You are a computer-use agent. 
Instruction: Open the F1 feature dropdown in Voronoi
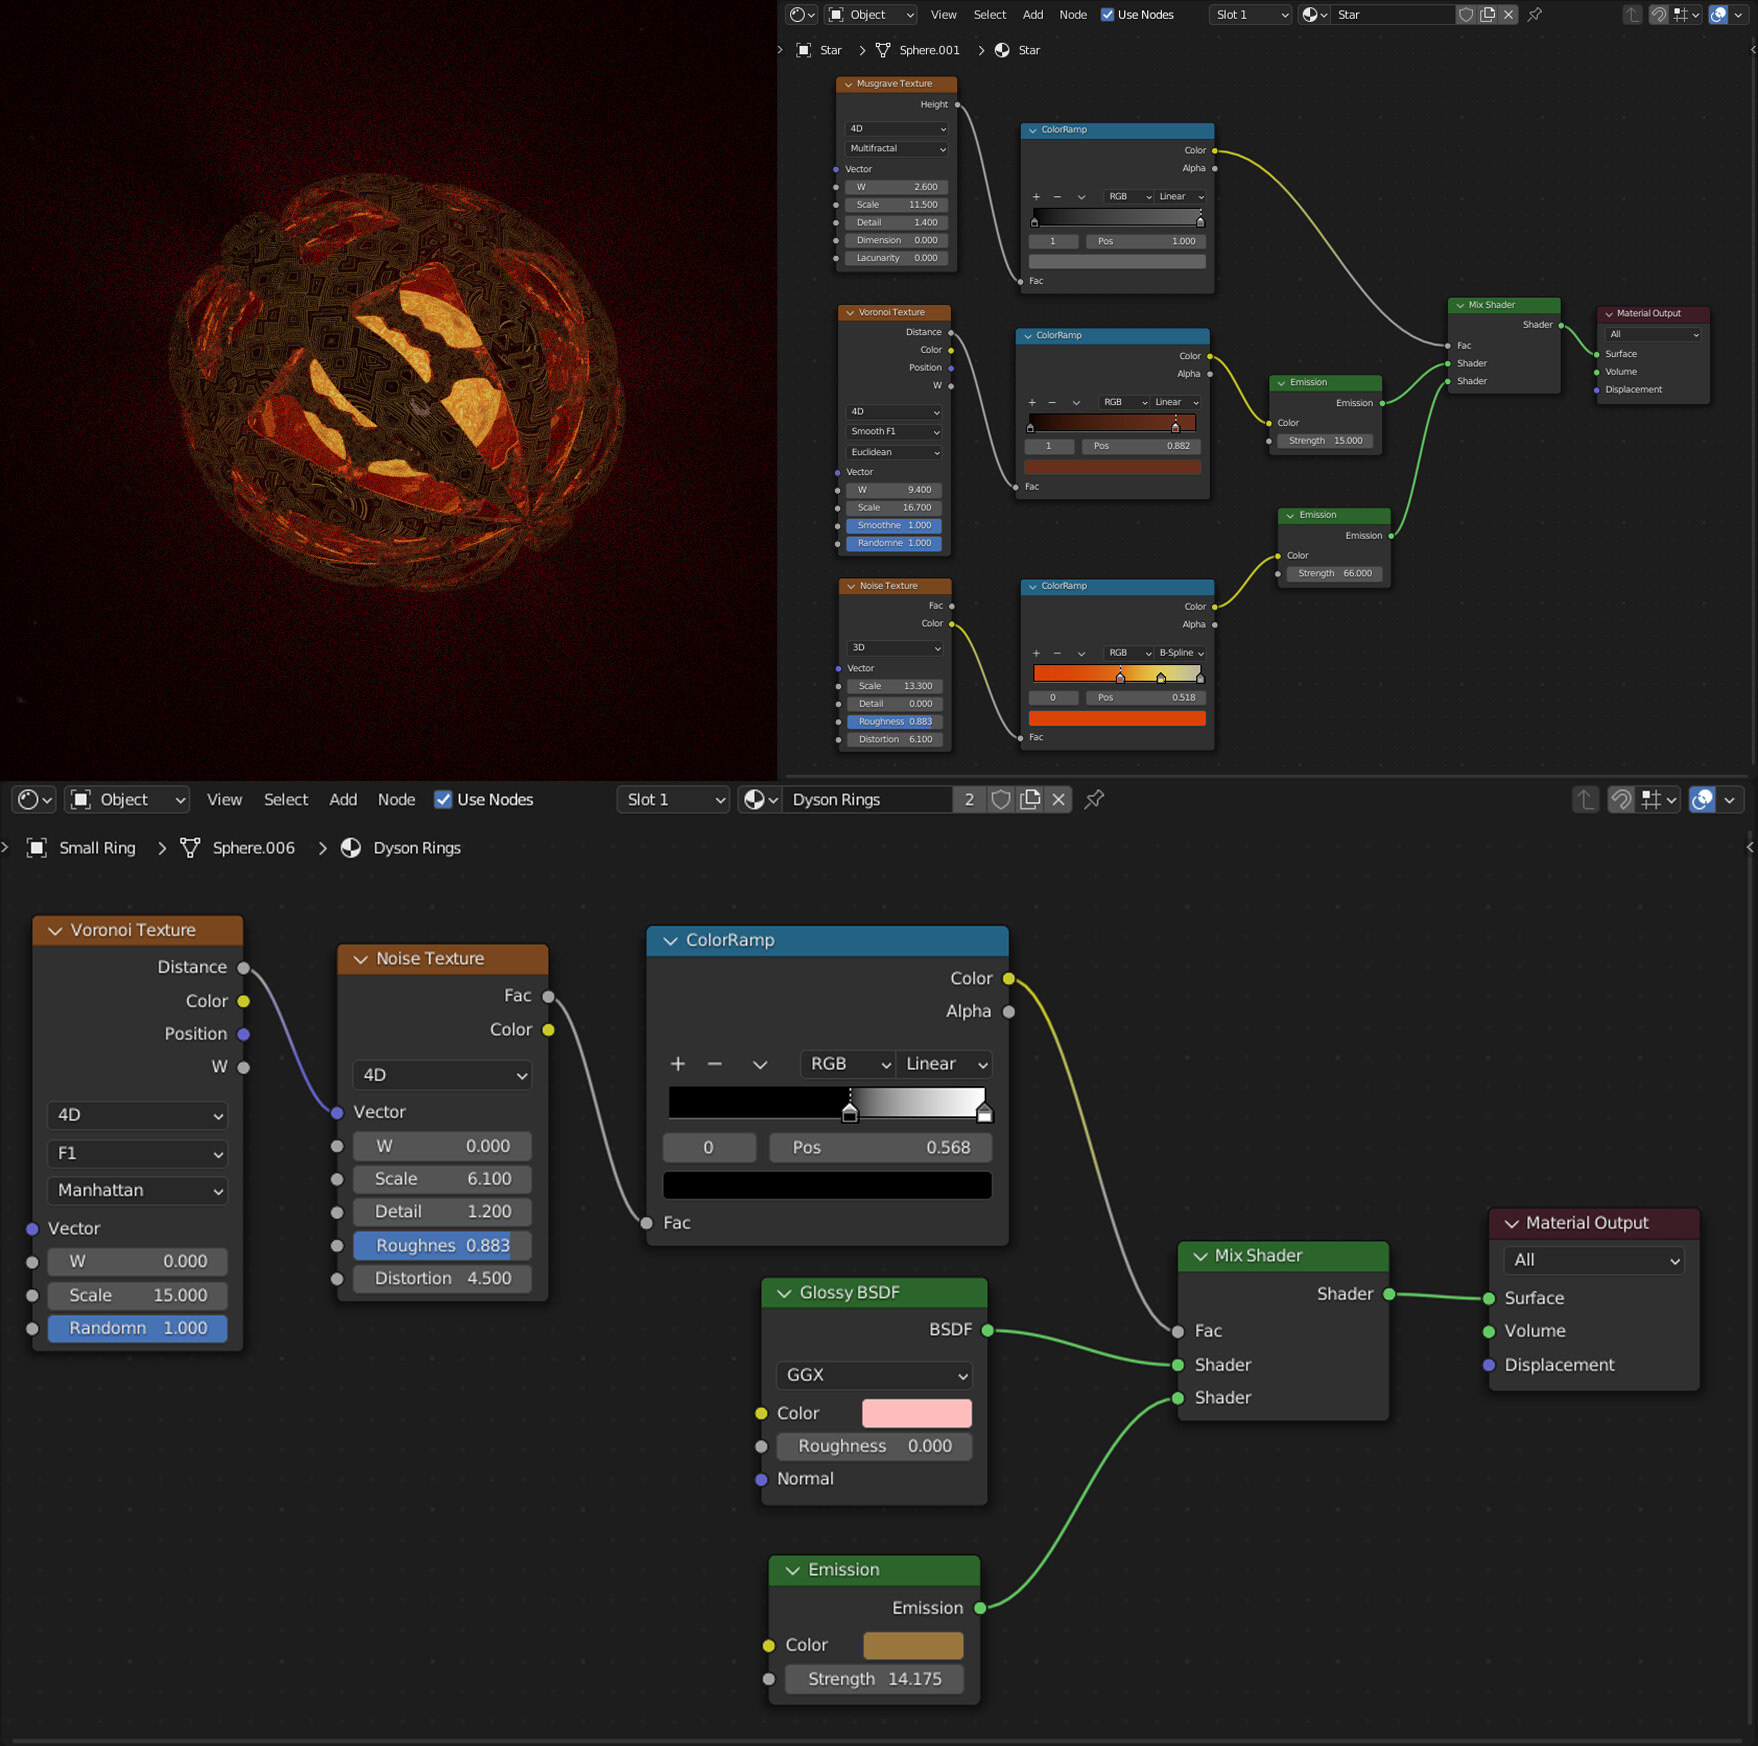(x=138, y=1153)
